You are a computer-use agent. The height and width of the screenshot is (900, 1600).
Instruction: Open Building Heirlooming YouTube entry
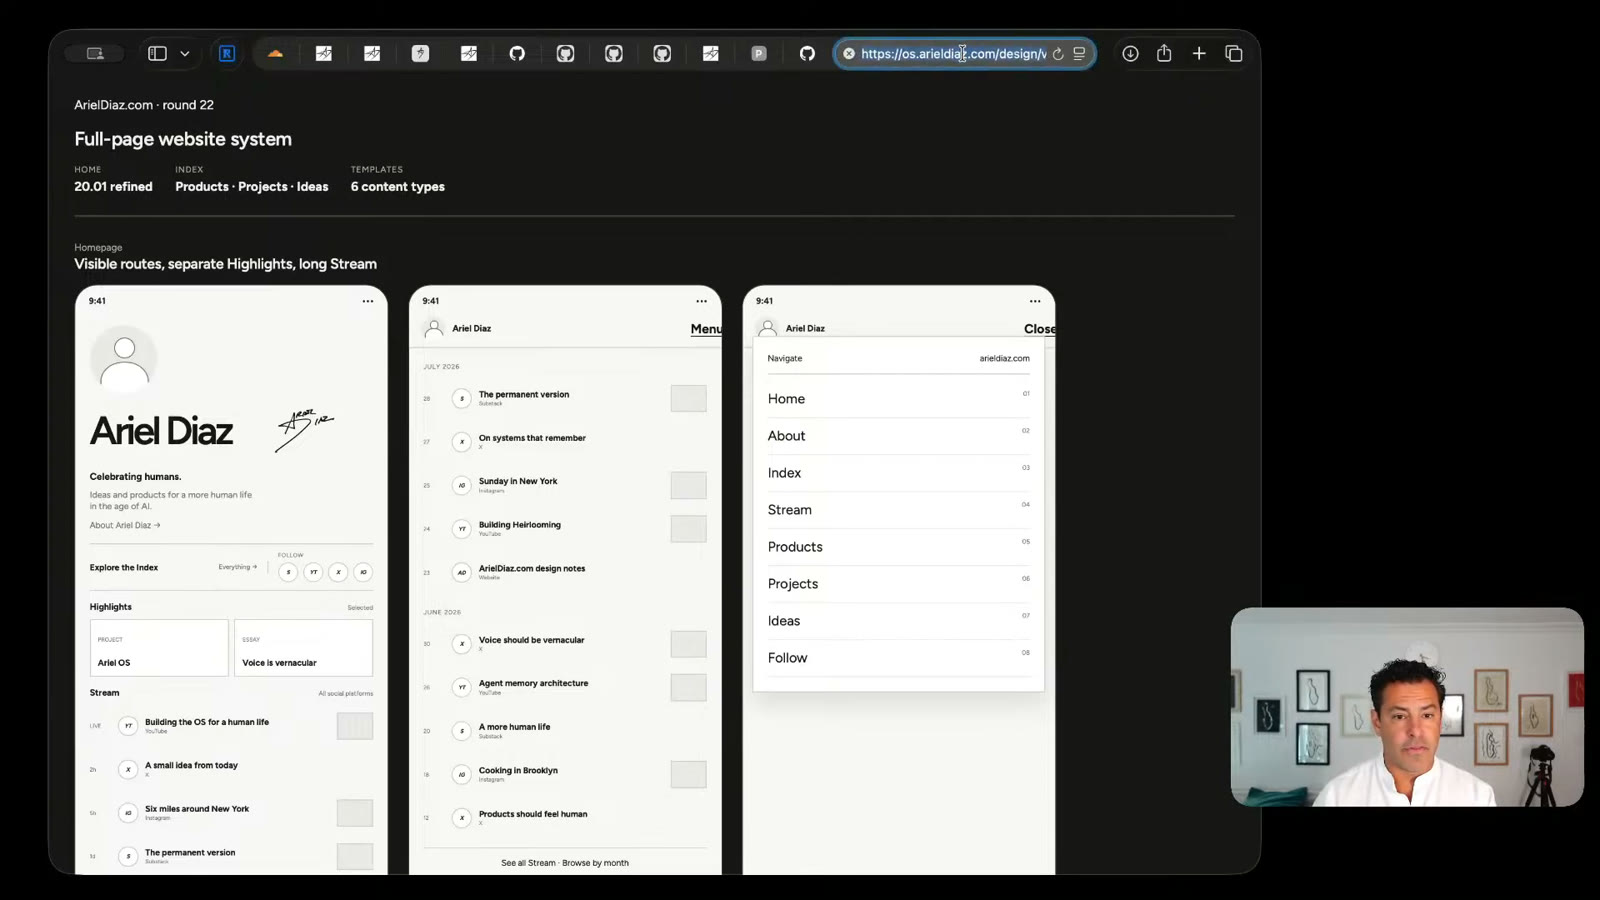pyautogui.click(x=520, y=525)
